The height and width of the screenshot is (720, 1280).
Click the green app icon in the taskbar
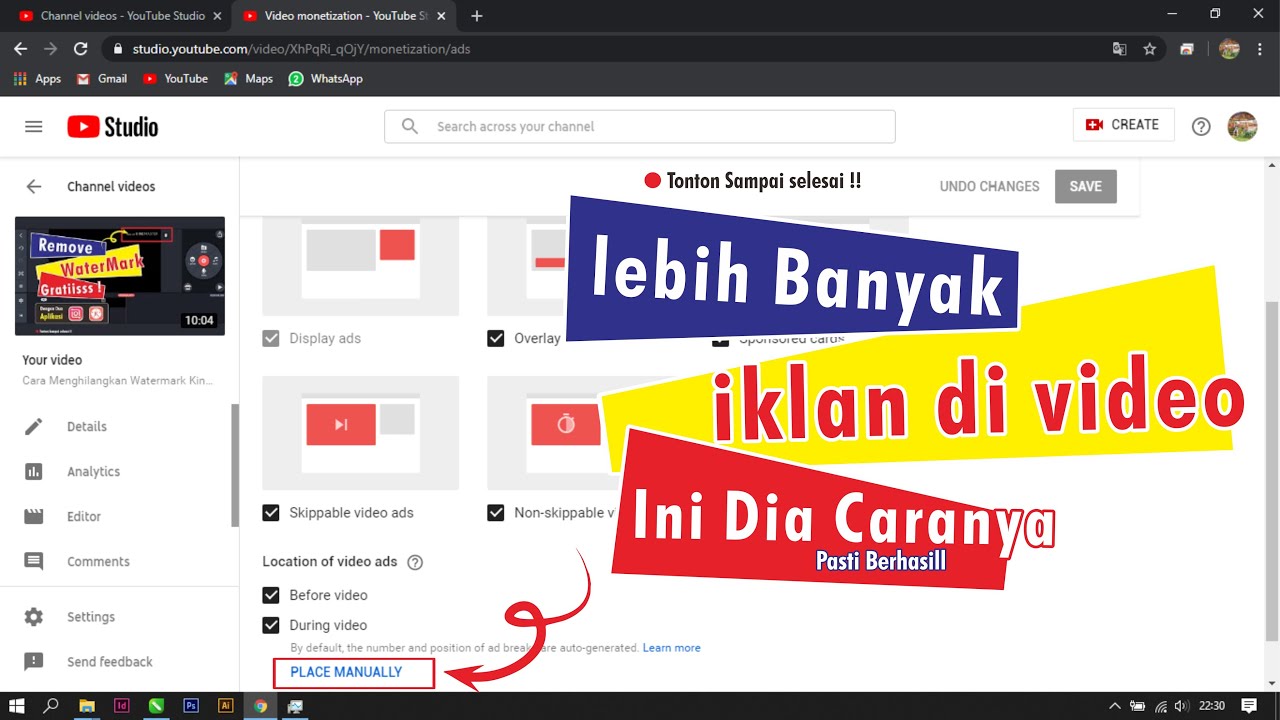[x=156, y=706]
